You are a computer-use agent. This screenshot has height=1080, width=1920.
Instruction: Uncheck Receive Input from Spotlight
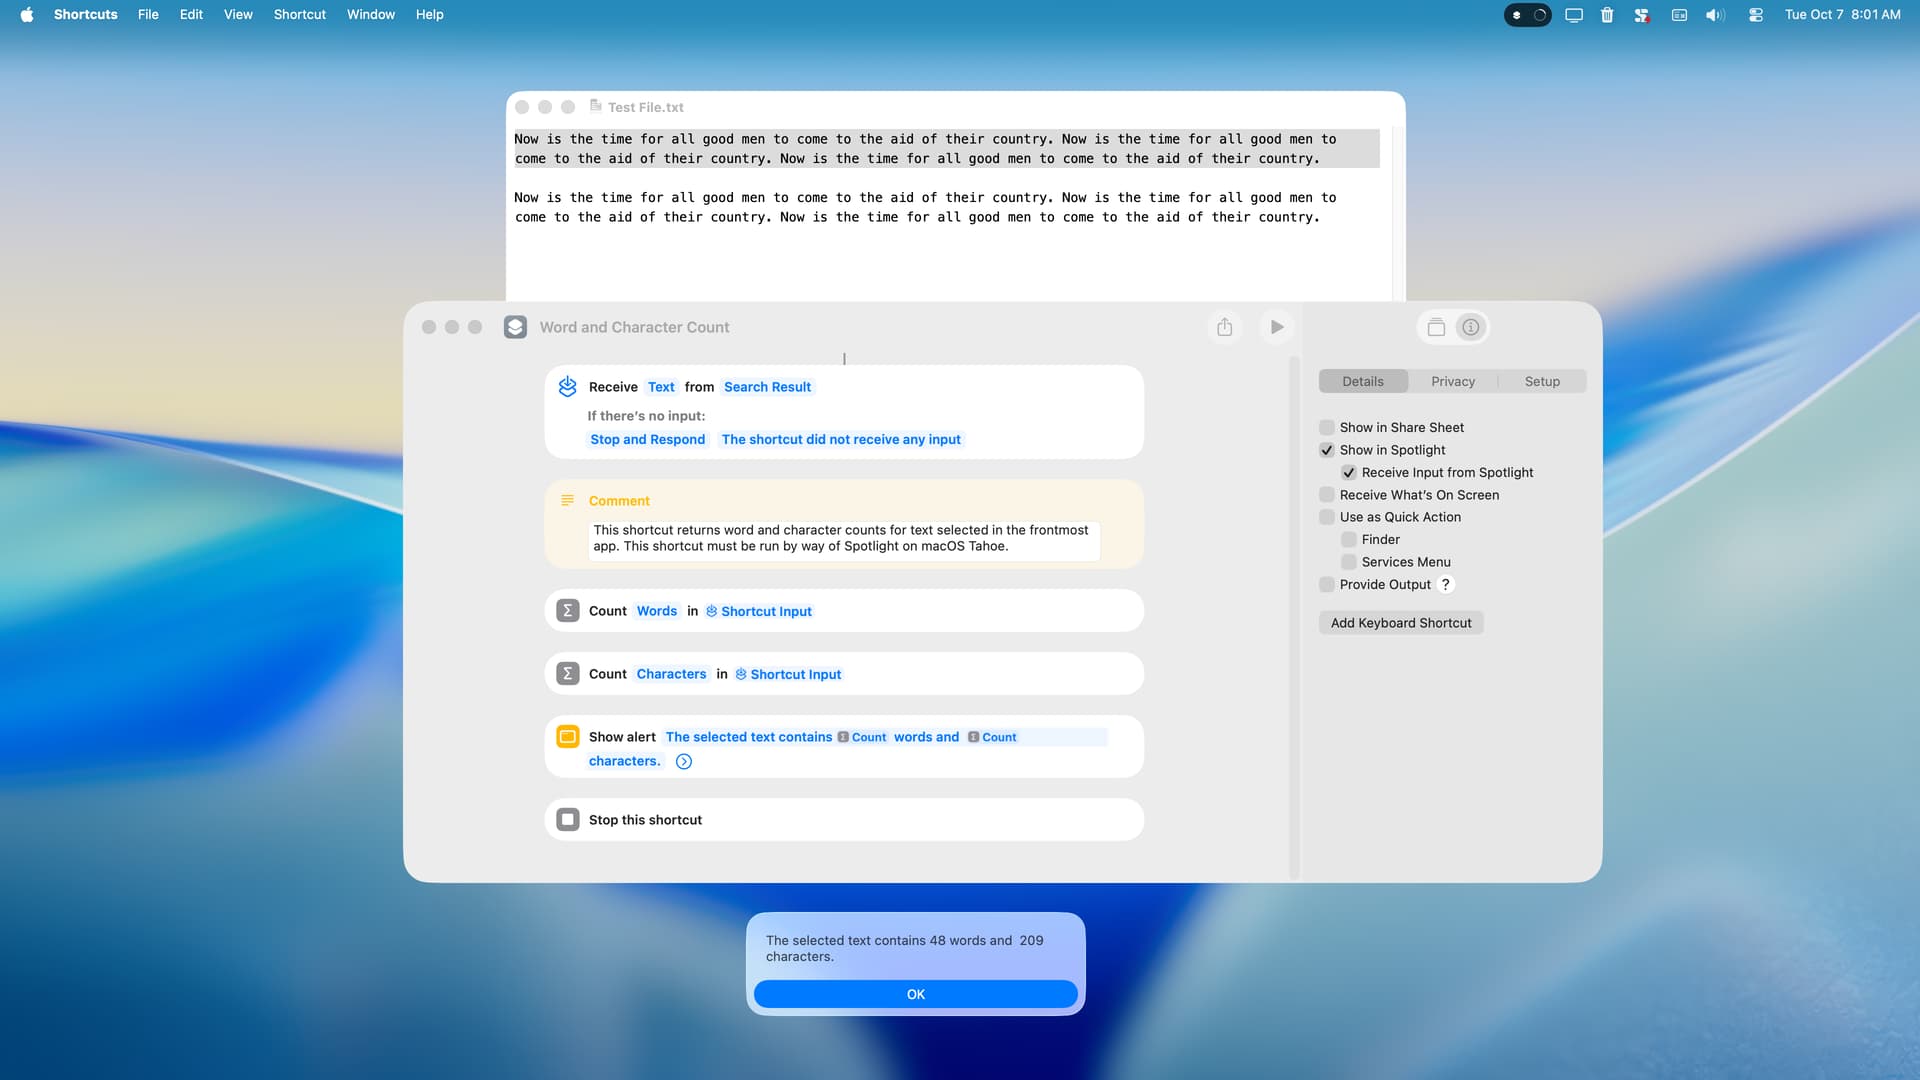pyautogui.click(x=1349, y=473)
